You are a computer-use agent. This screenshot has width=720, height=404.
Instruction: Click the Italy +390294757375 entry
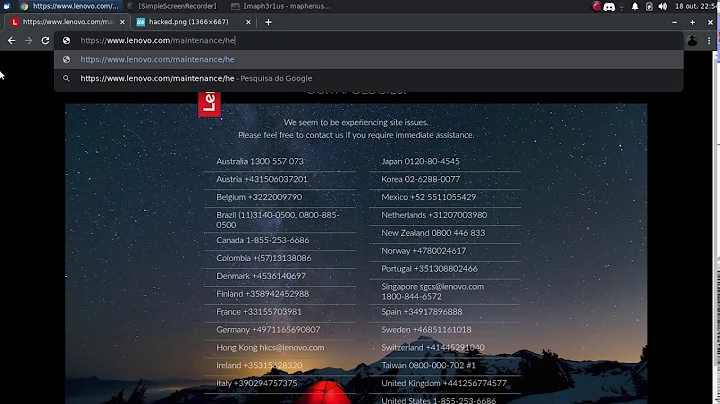pos(257,383)
